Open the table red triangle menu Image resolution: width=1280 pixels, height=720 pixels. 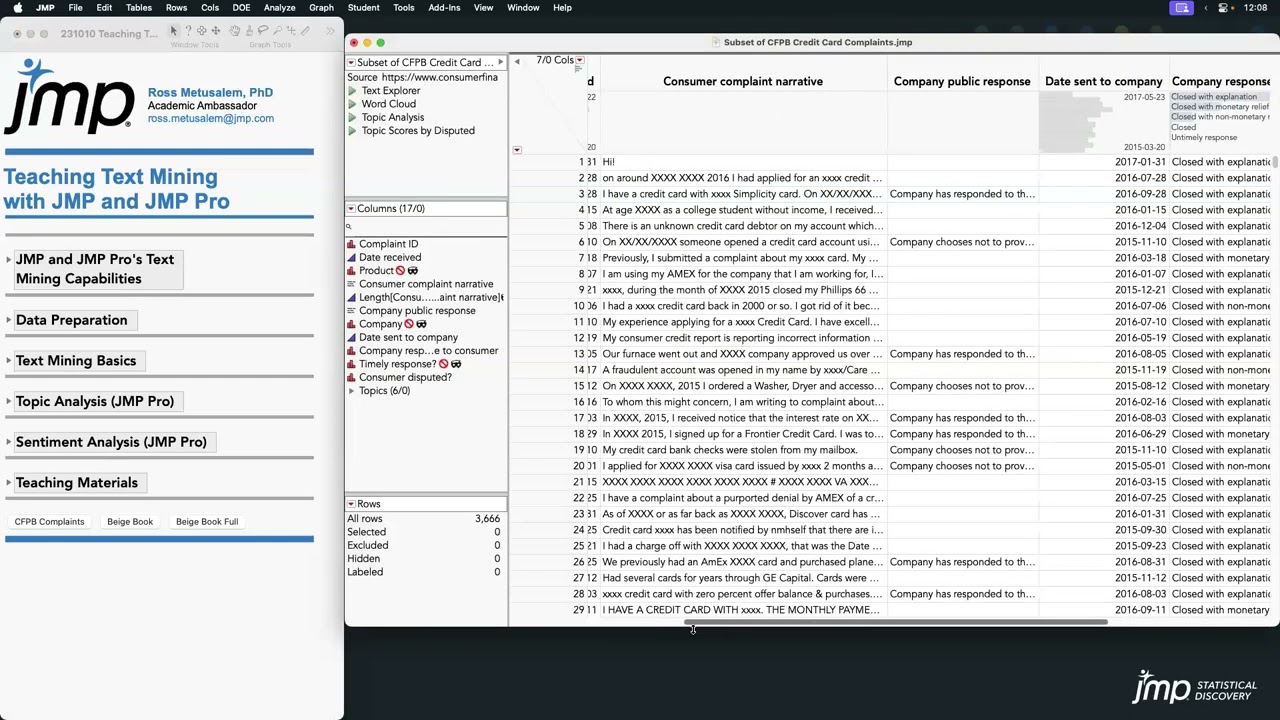click(x=351, y=63)
